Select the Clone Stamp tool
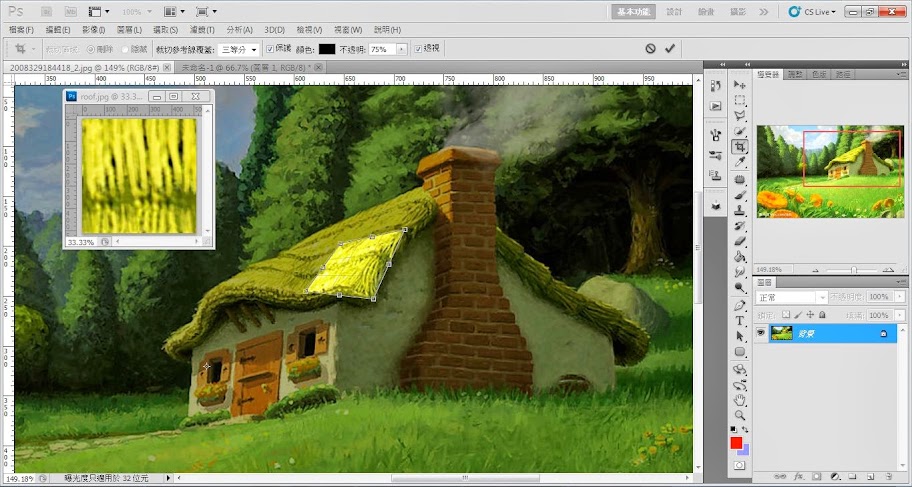Viewport: 912px width, 487px height. (x=739, y=211)
